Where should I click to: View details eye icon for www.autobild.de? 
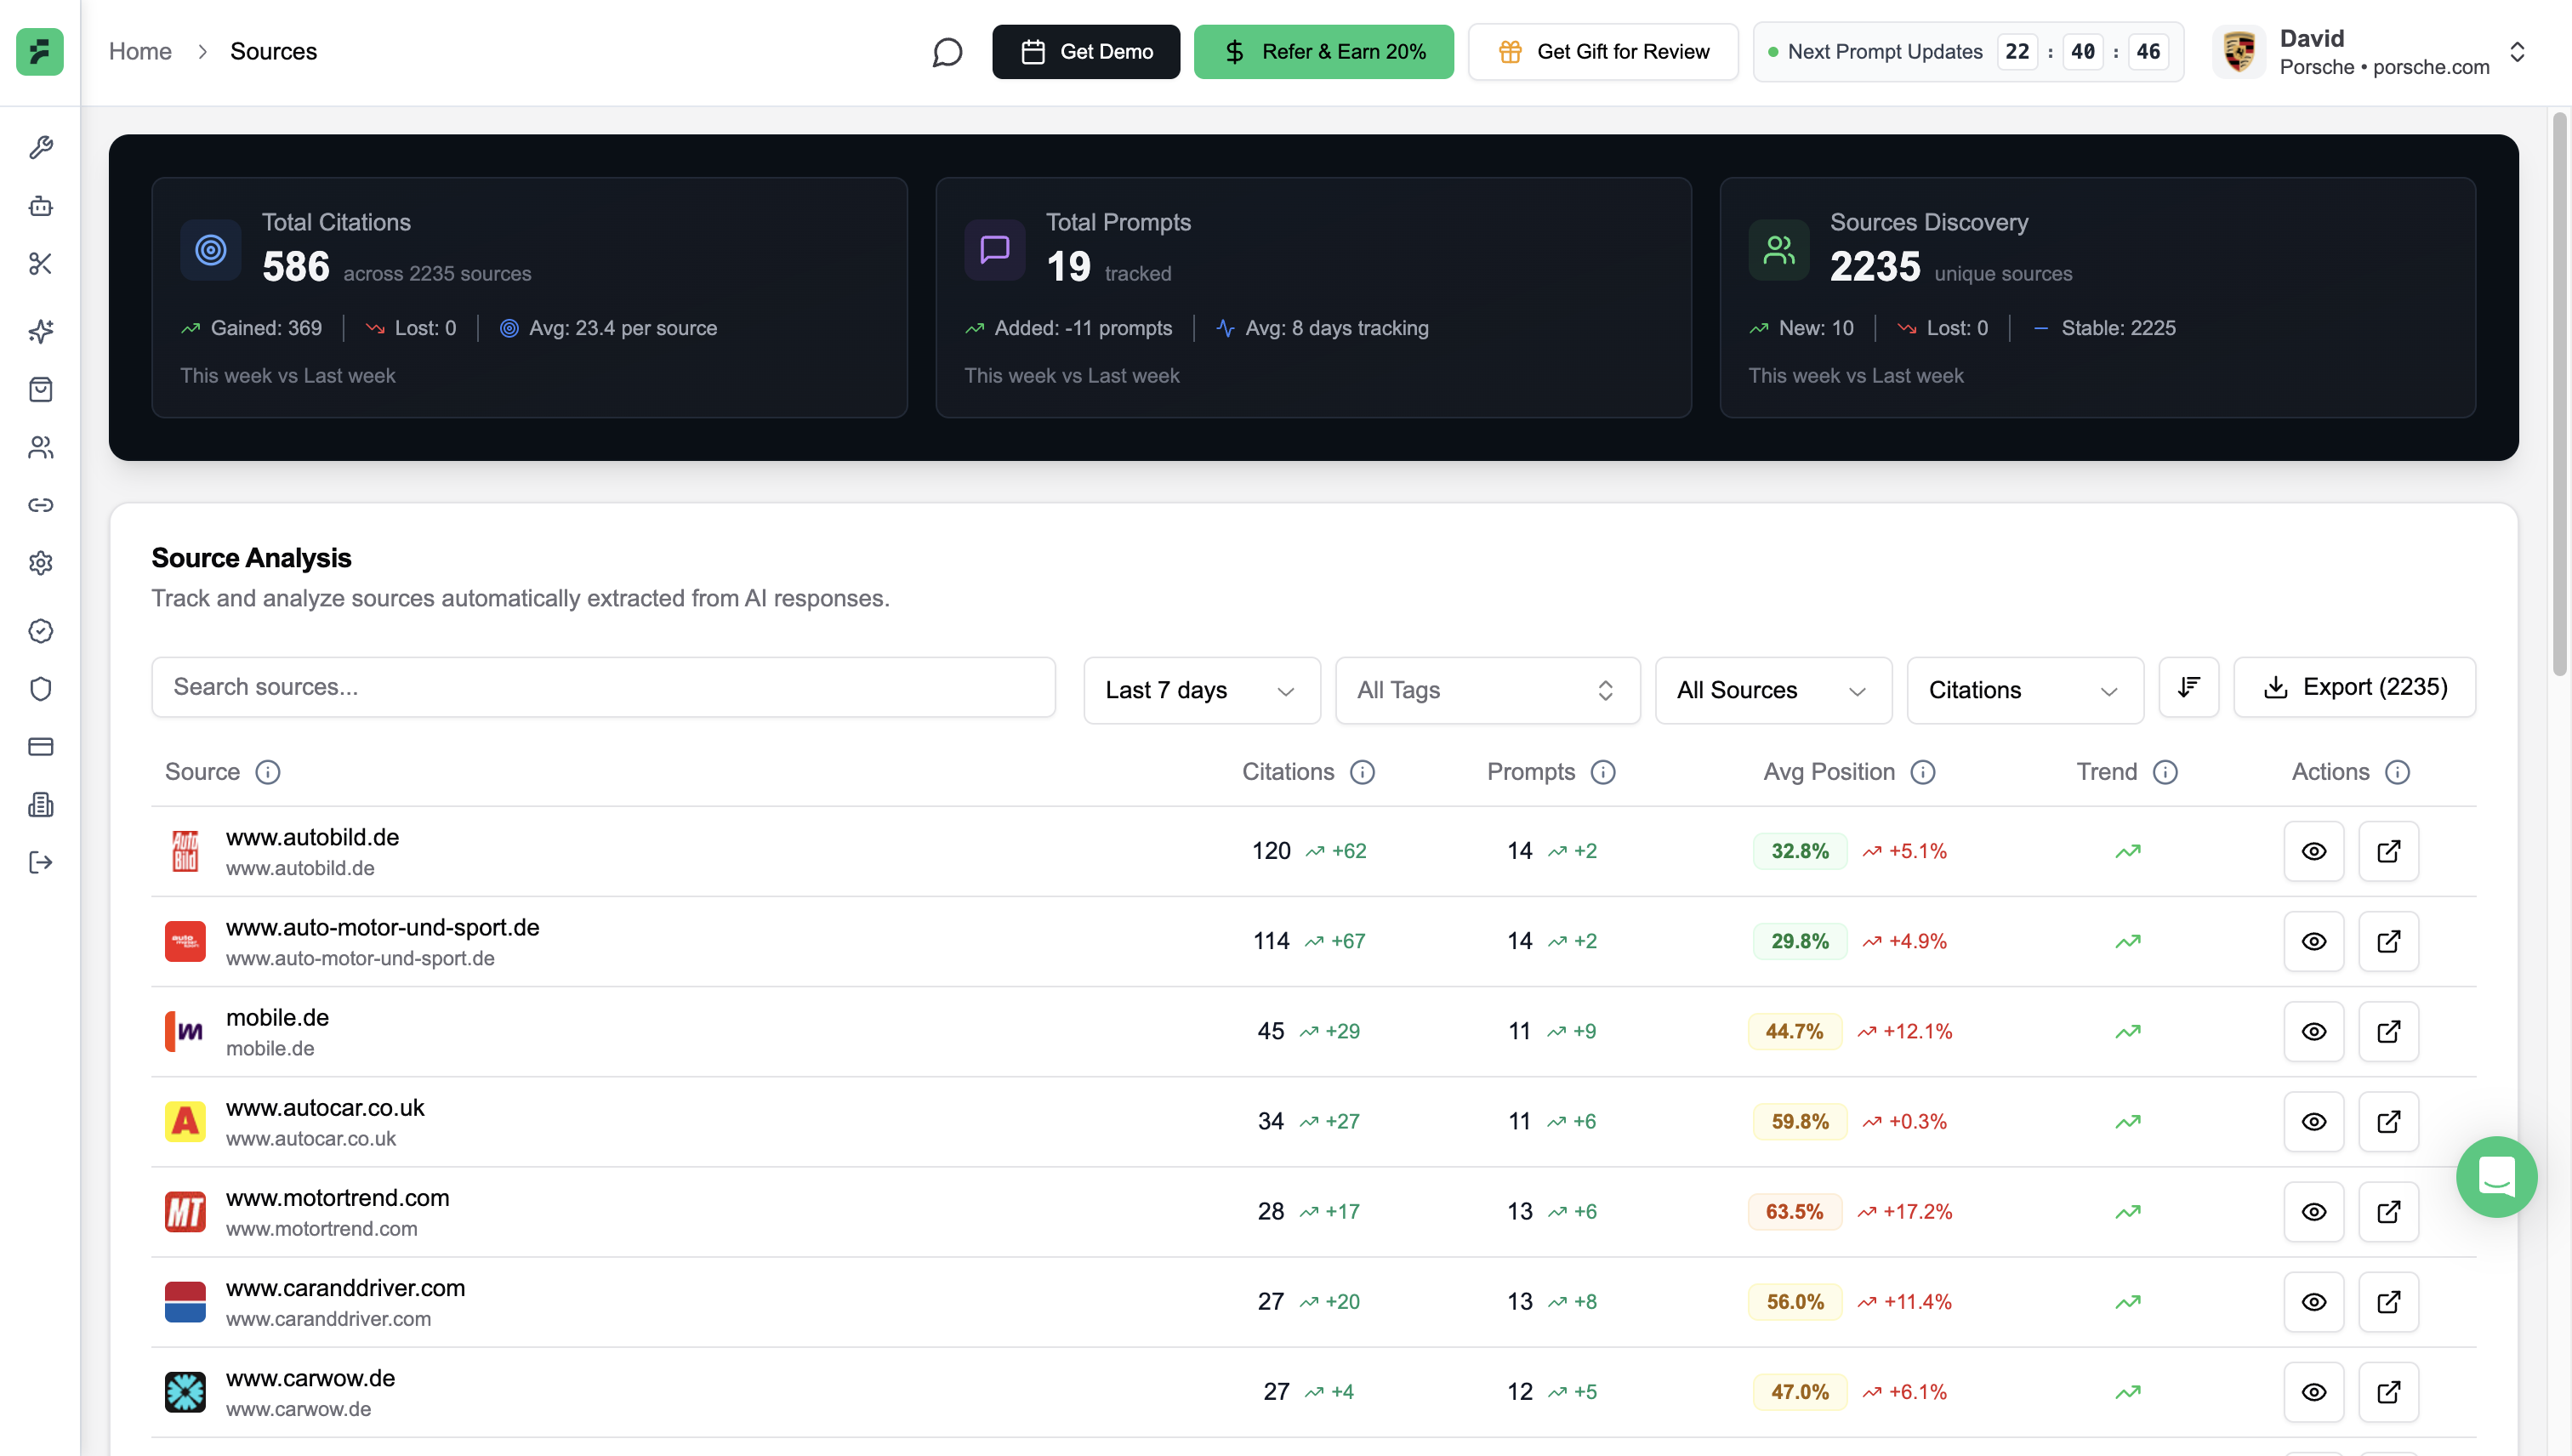pos(2313,851)
